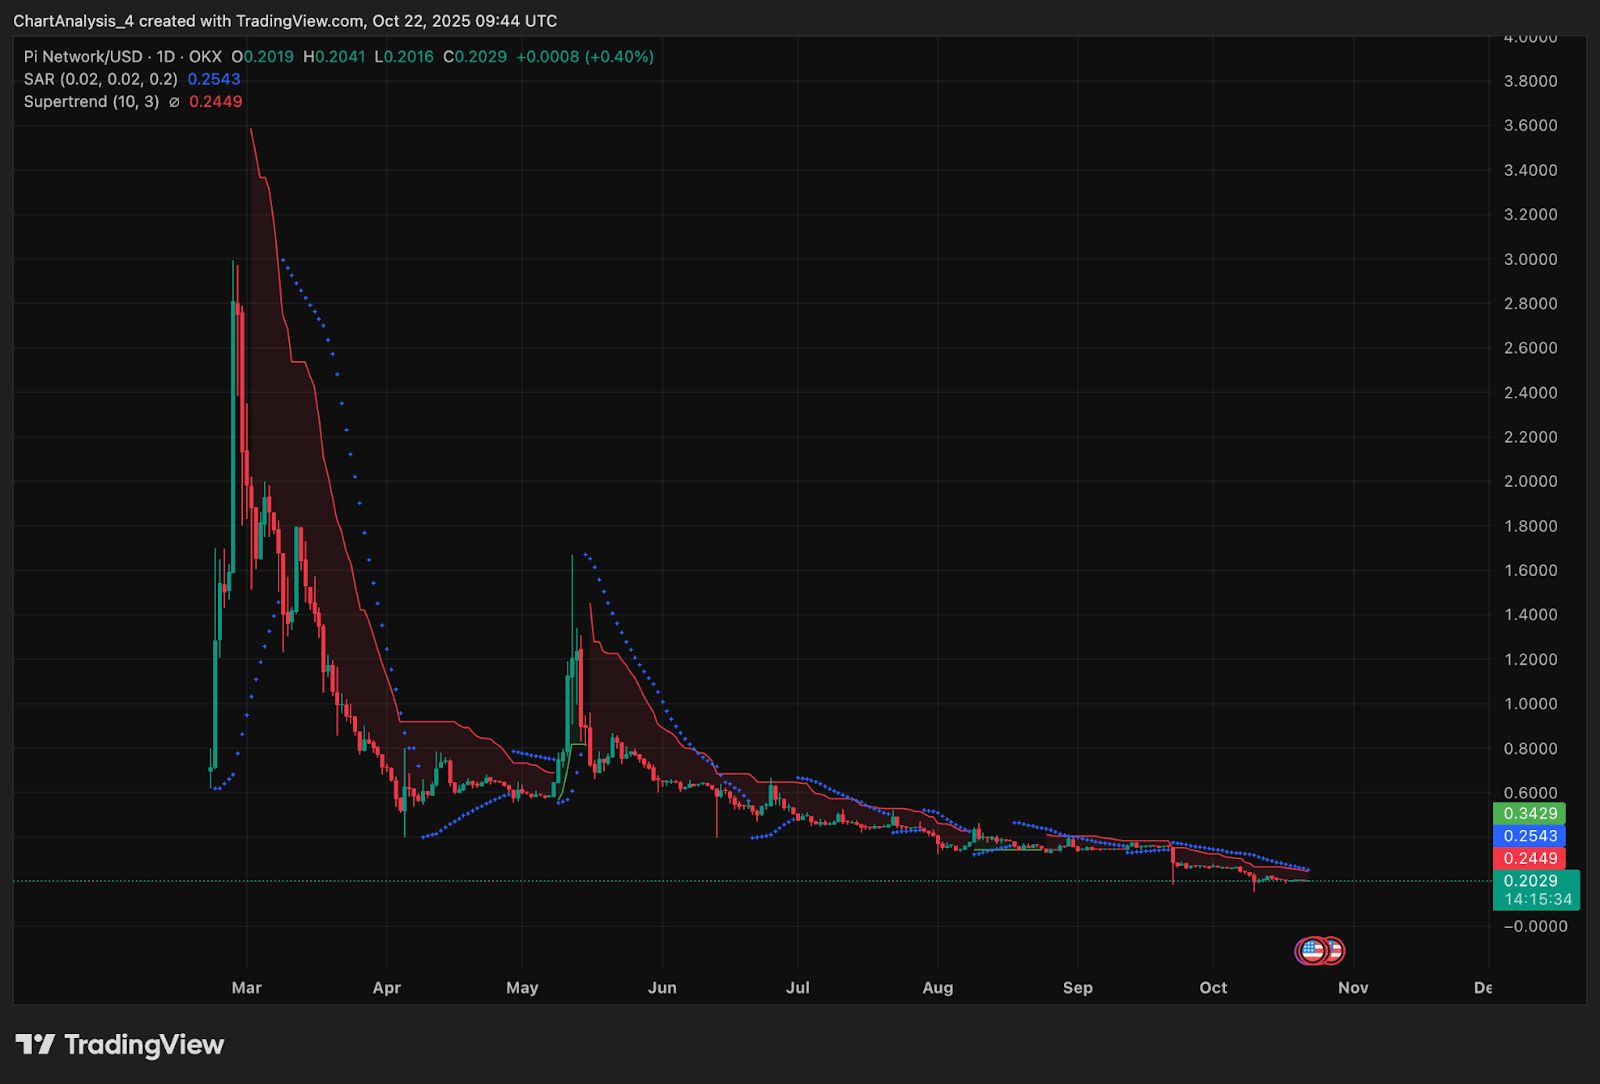1600x1084 pixels.
Task: Click the 1.0000 level on the price axis
Action: tap(1530, 704)
